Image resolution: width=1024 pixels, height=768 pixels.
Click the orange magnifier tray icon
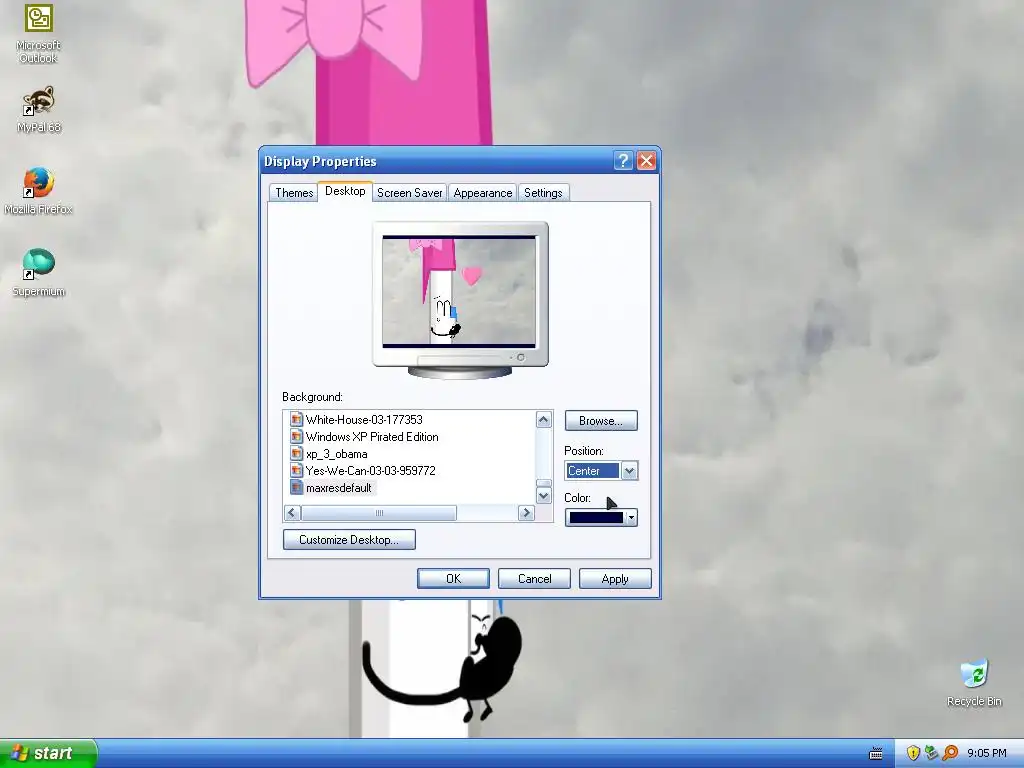pos(950,753)
